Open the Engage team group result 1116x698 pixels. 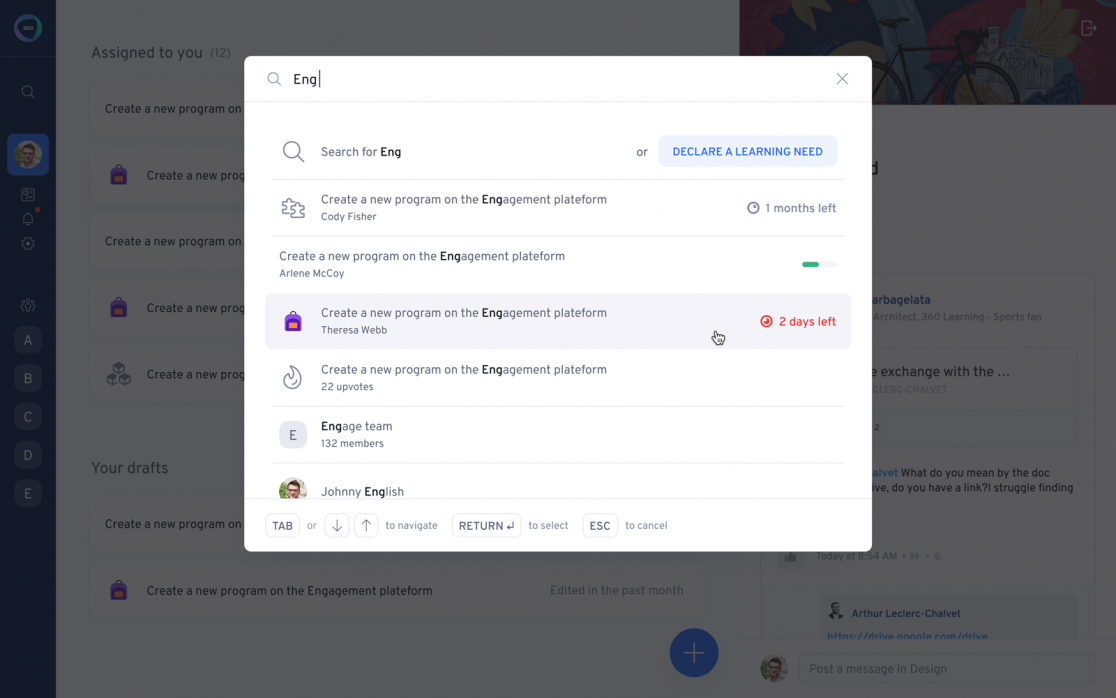[x=357, y=434]
